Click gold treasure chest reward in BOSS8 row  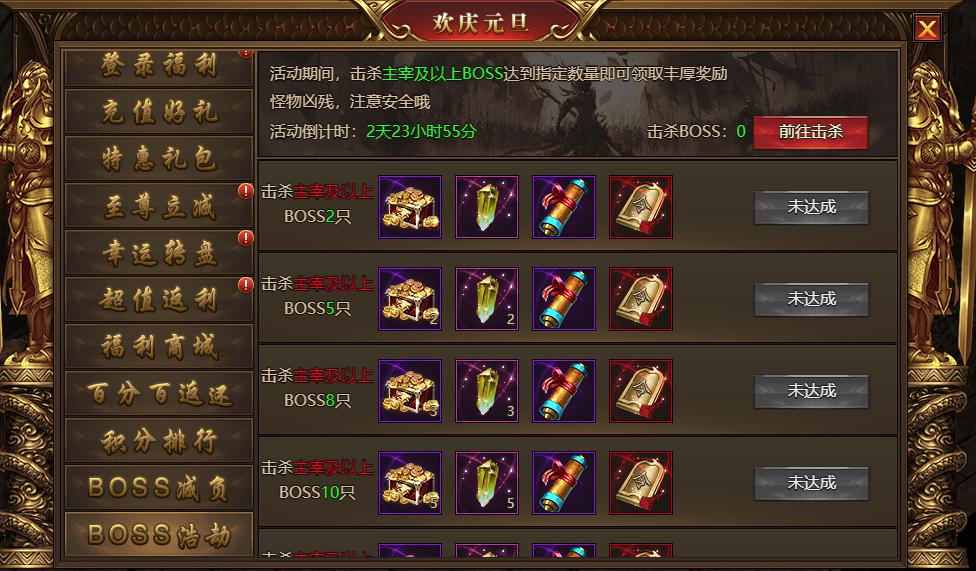click(x=410, y=391)
